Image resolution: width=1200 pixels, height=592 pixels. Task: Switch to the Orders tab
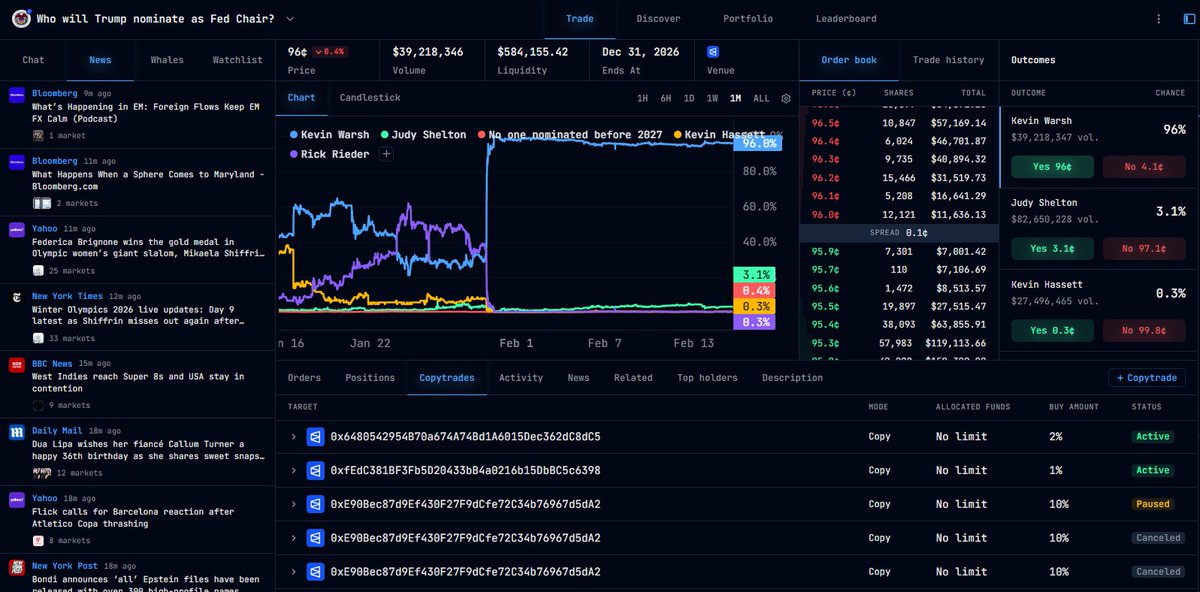tap(304, 378)
